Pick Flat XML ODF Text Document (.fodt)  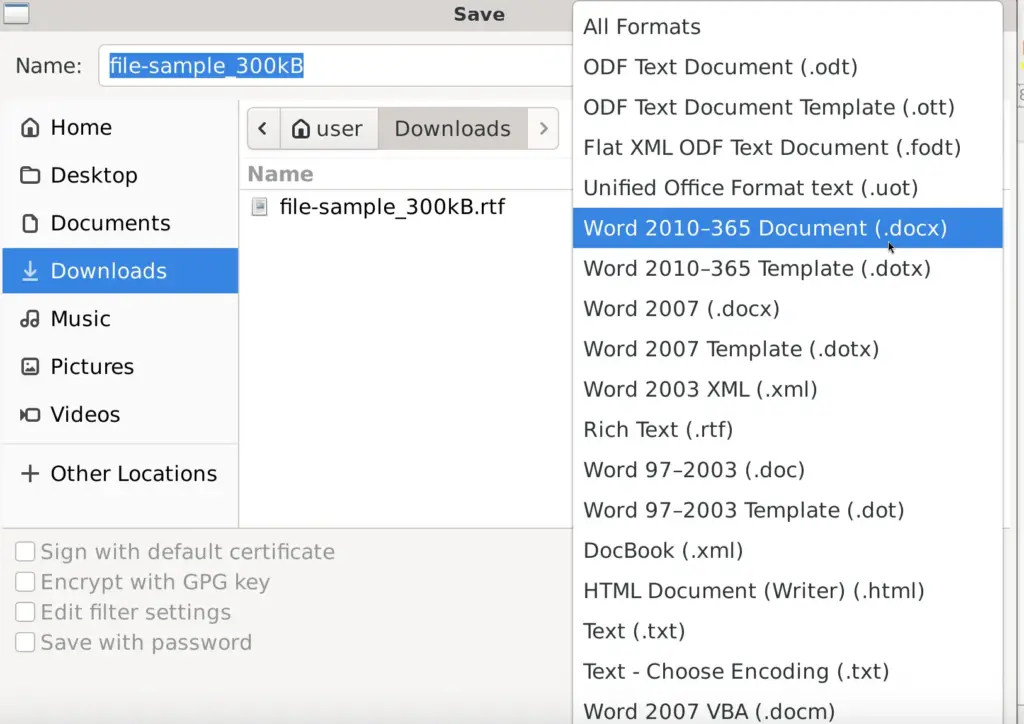[788, 148]
